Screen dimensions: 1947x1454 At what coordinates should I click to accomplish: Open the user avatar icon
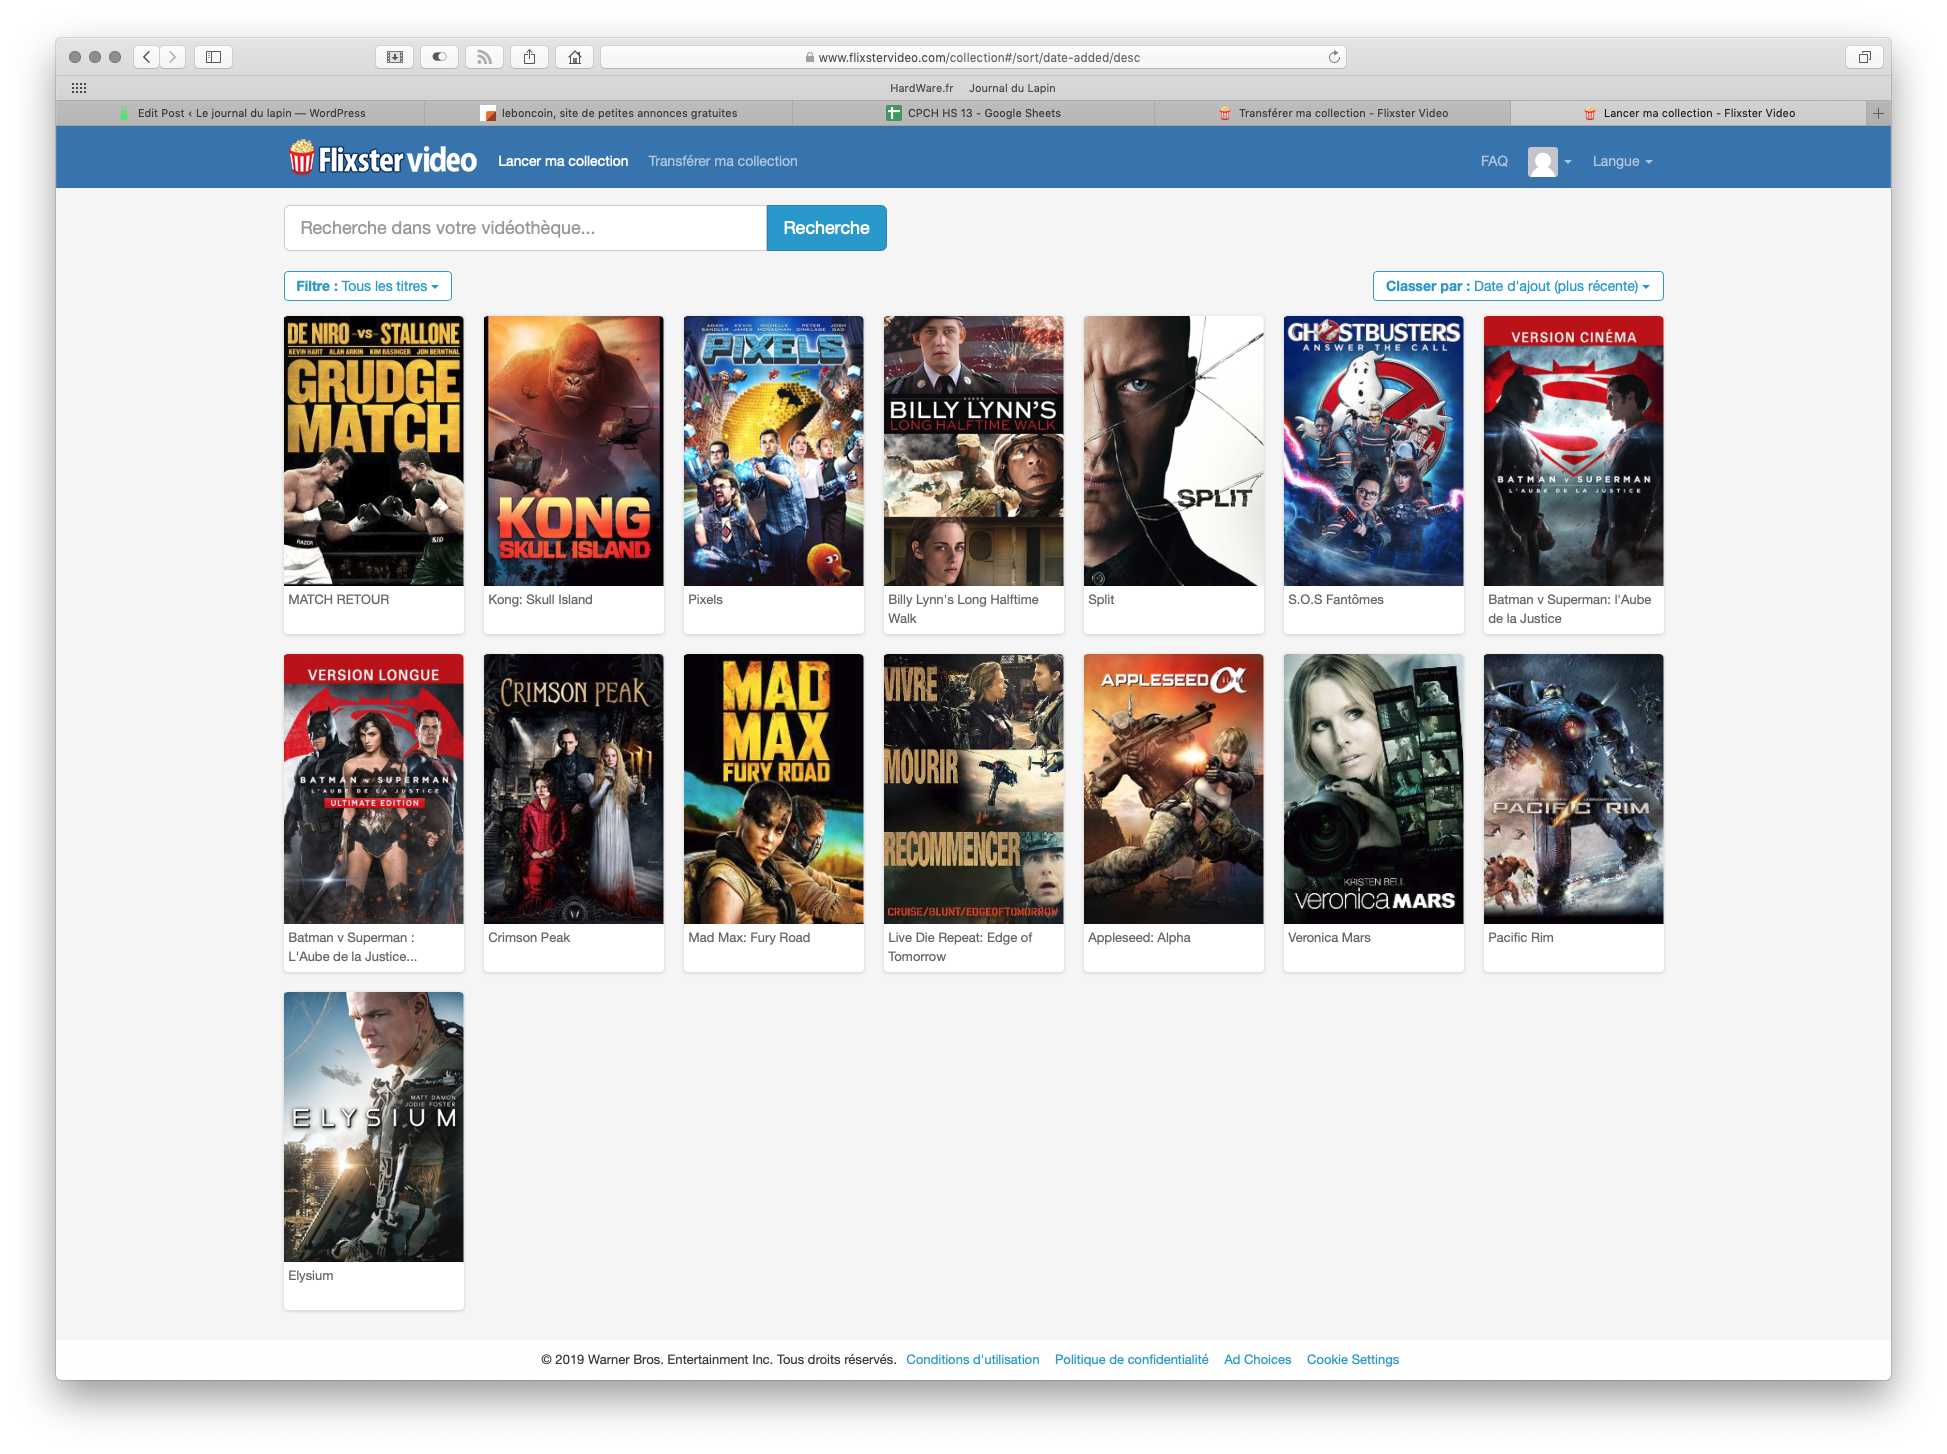point(1542,161)
